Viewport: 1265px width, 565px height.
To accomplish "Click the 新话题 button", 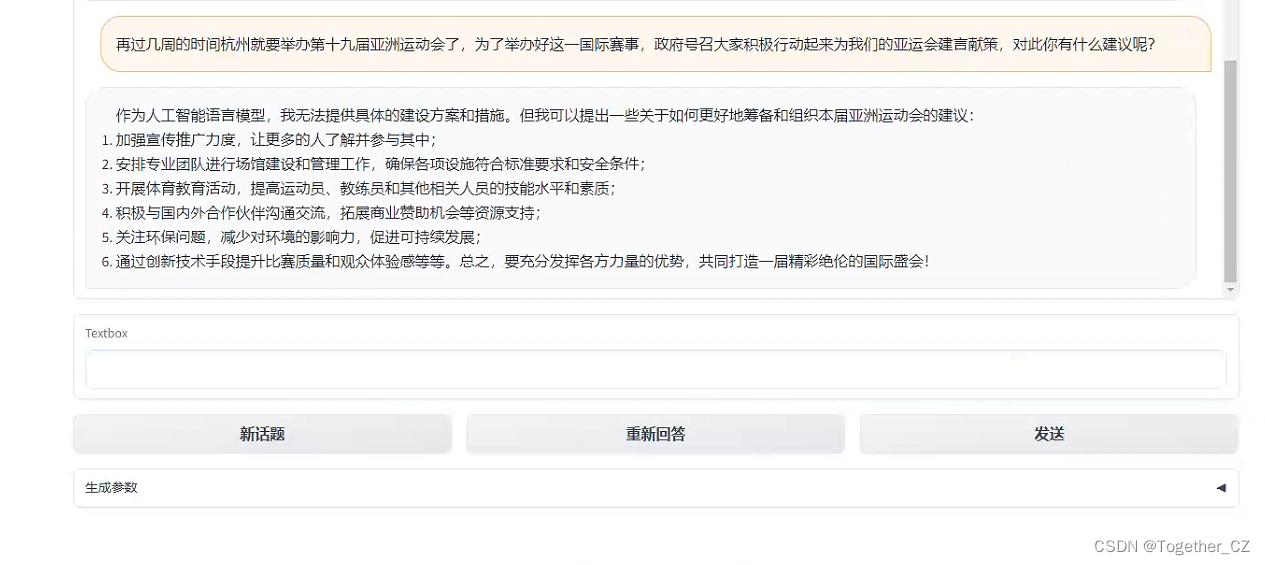I will tap(262, 434).
